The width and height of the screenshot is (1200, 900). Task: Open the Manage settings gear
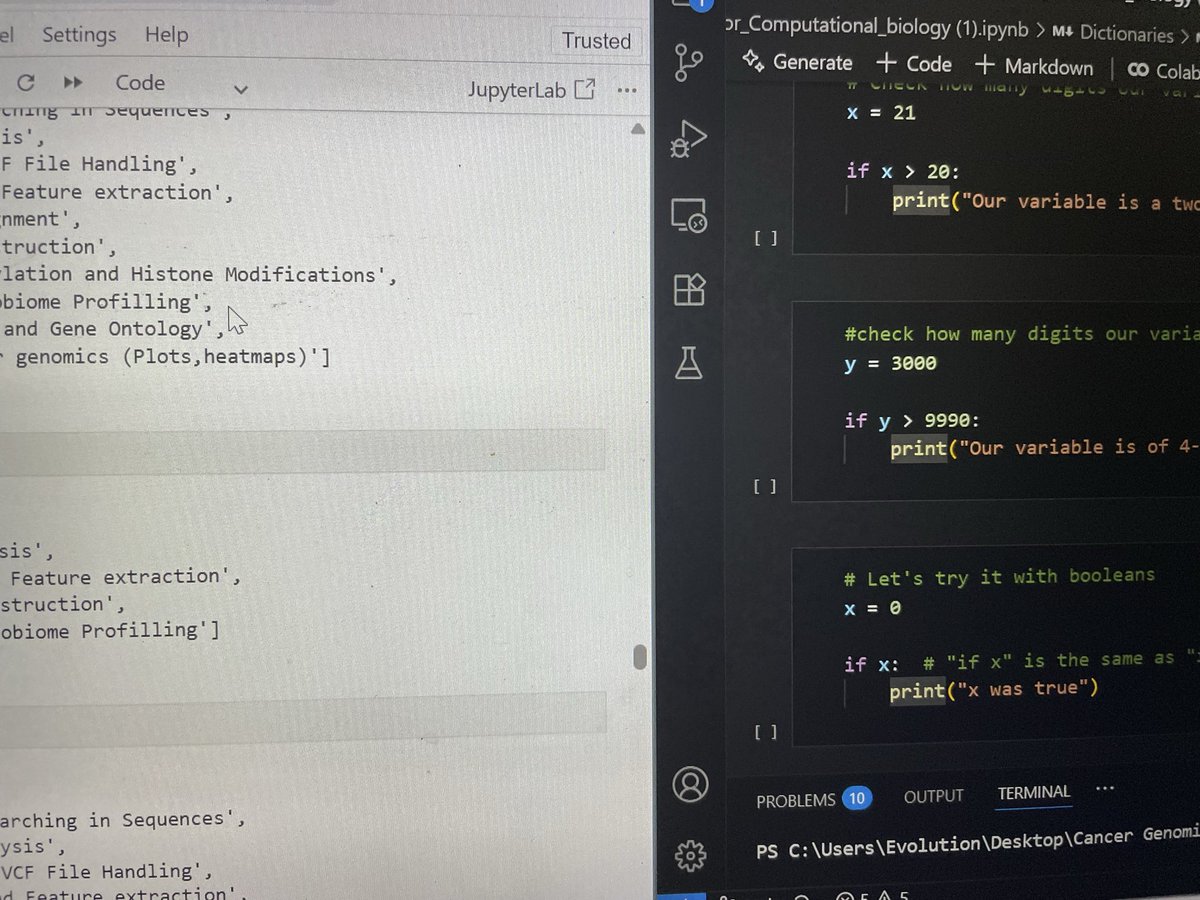click(x=690, y=856)
